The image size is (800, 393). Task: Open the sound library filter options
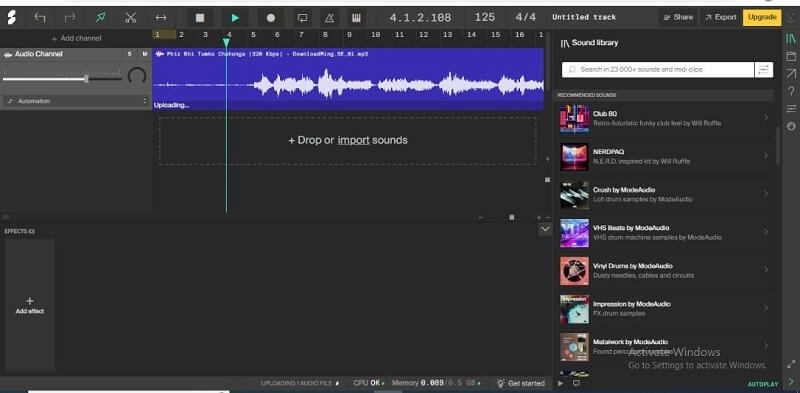point(764,69)
